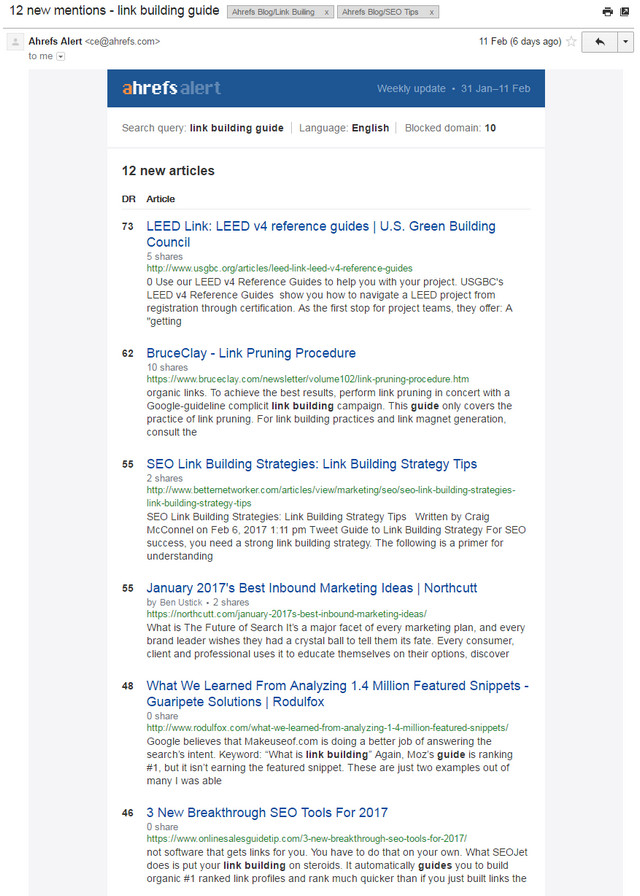
Task: Click the DR column header
Action: (x=129, y=199)
